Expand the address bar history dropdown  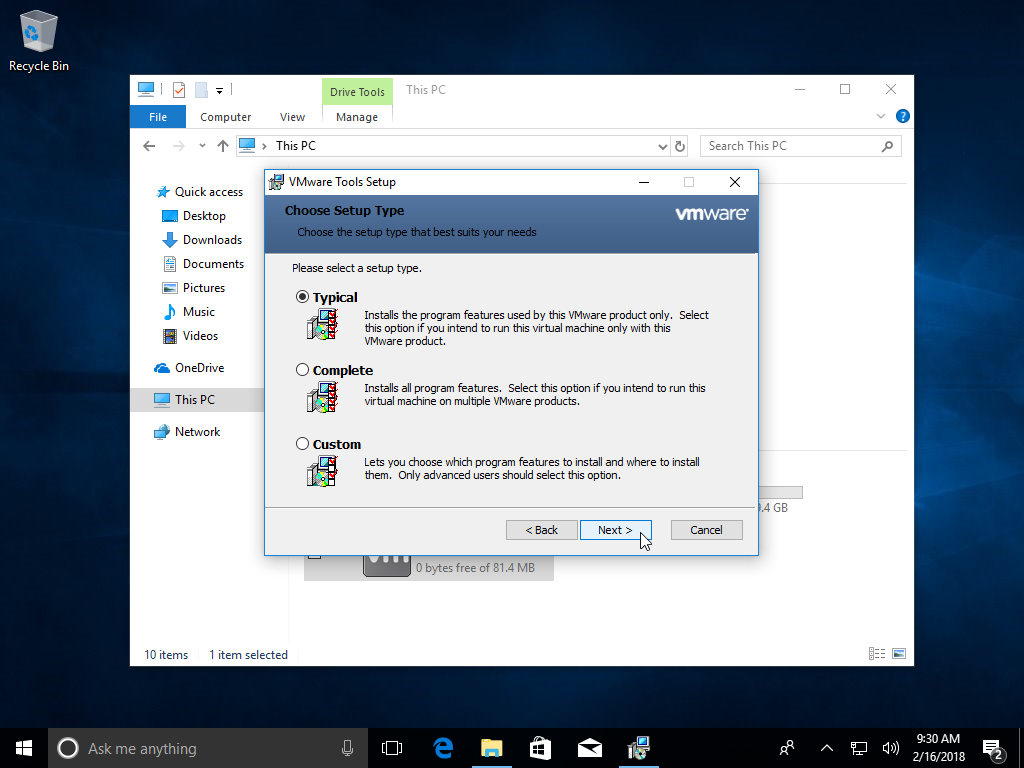(662, 146)
